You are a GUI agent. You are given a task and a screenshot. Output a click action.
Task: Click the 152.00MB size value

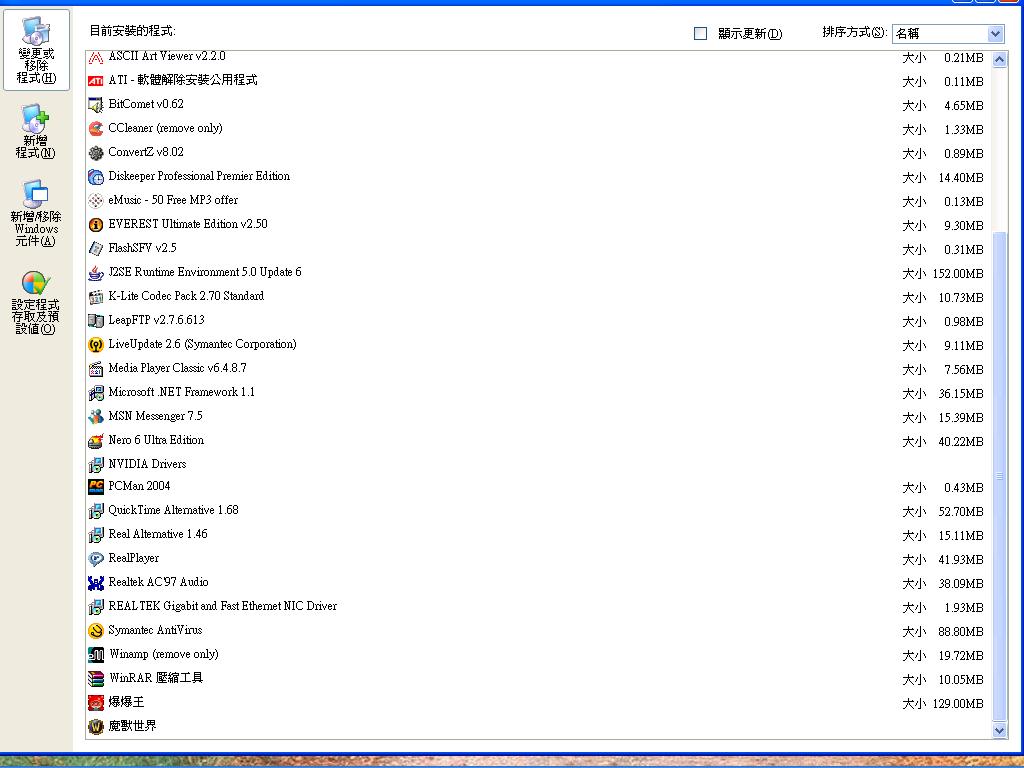(x=957, y=274)
